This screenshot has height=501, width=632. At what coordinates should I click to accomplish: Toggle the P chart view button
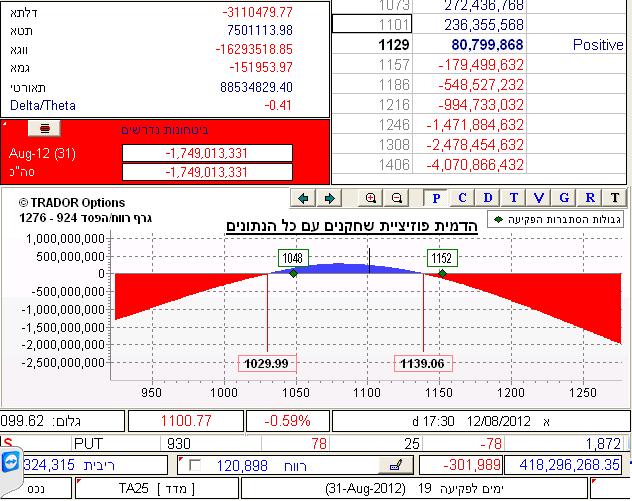(437, 198)
